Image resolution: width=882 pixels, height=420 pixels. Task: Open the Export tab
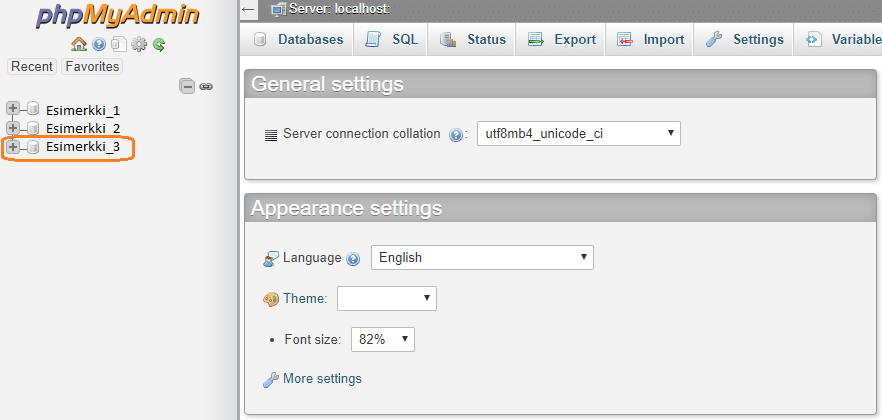(561, 40)
